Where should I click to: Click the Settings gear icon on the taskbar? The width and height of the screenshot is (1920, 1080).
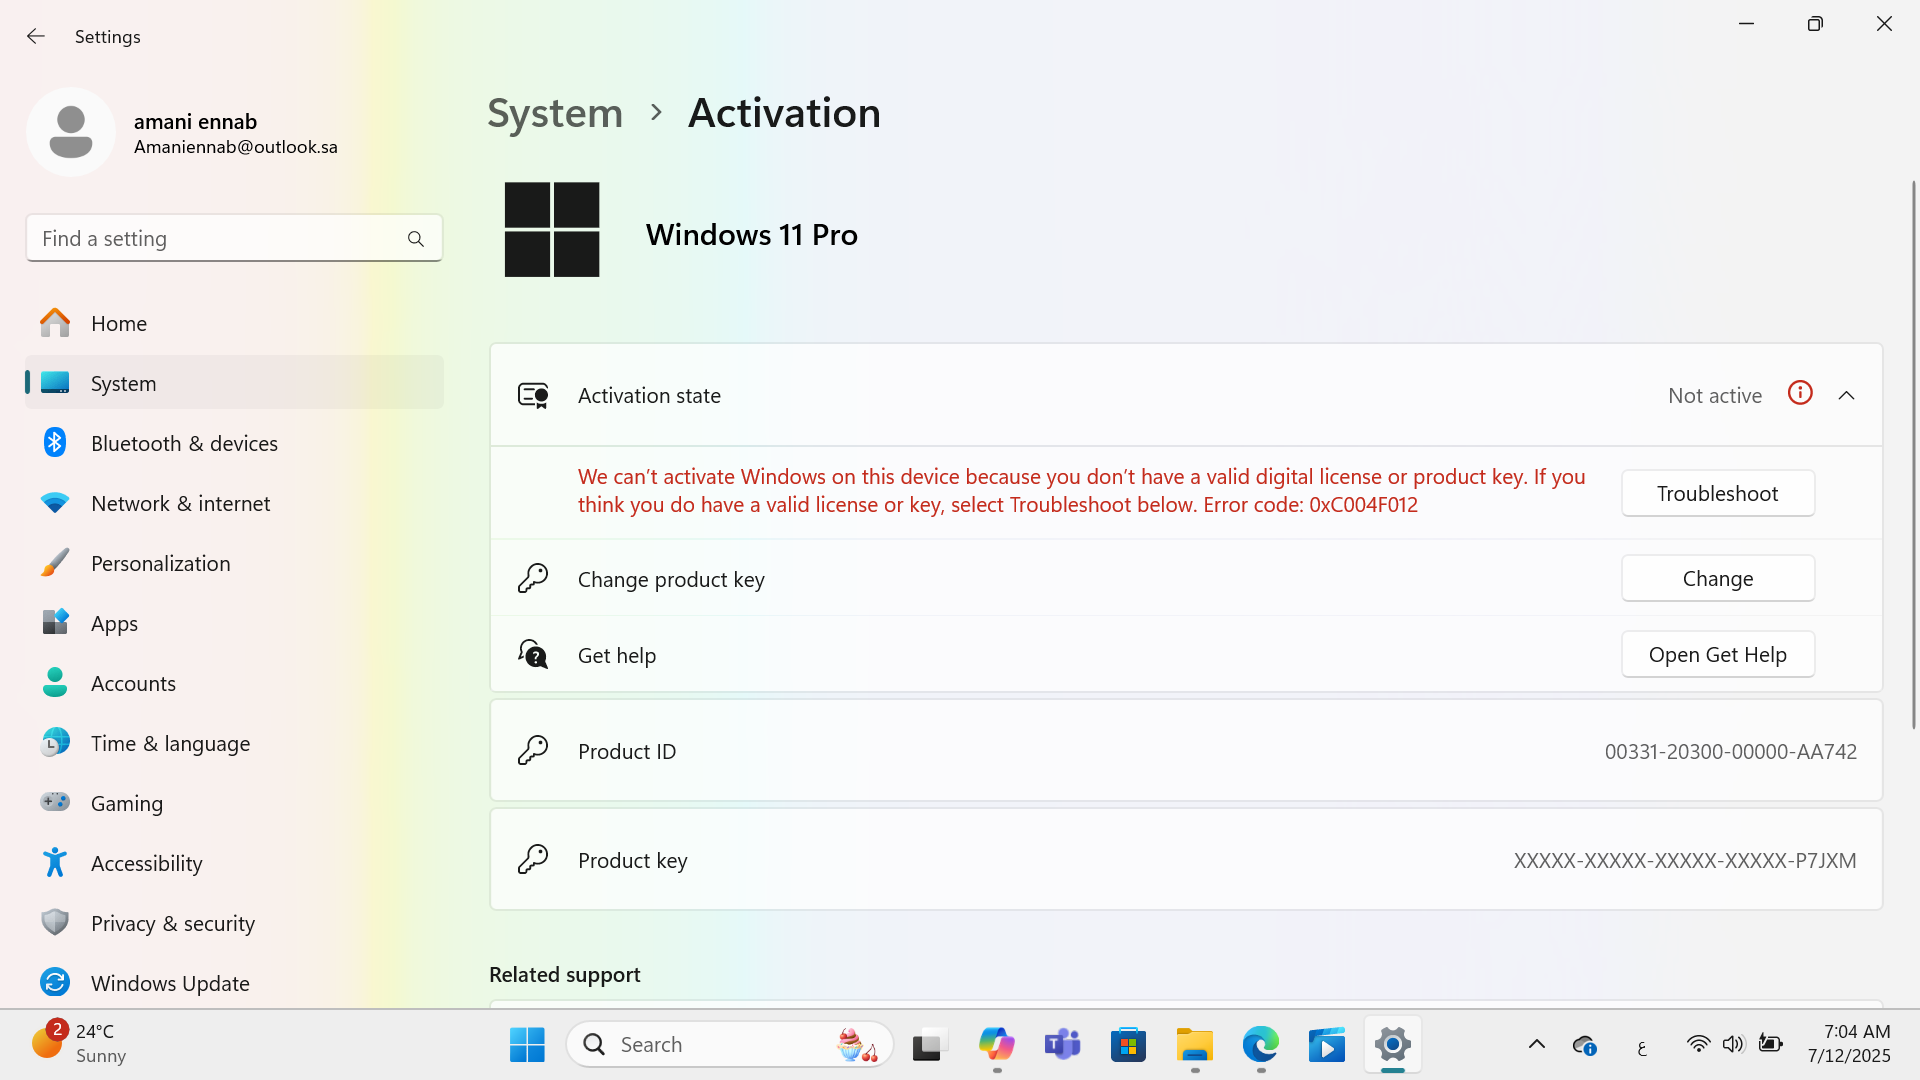click(1393, 1044)
